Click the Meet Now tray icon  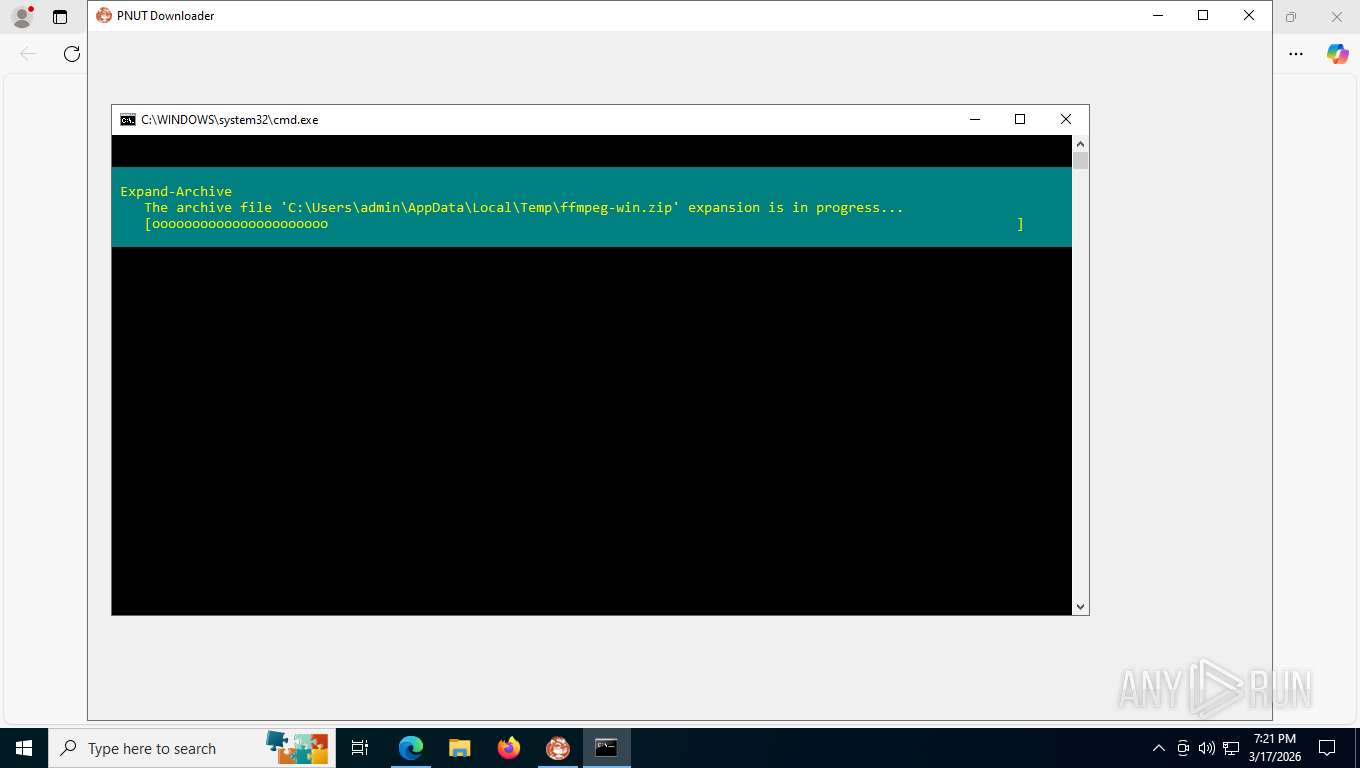click(x=1183, y=748)
